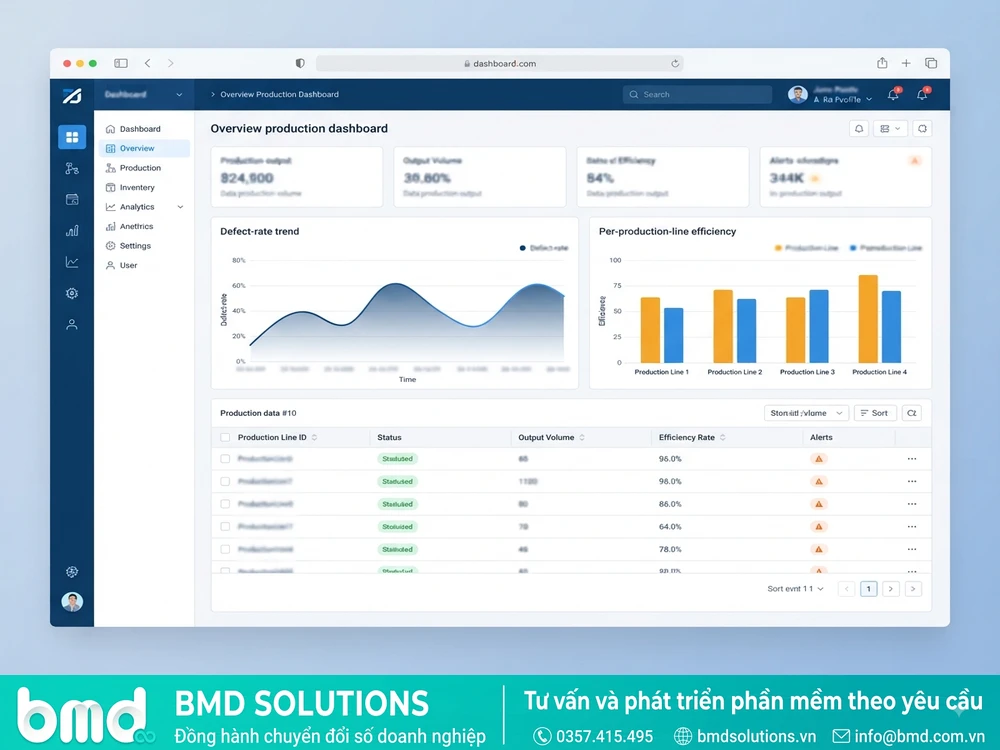The image size is (1000, 750).
Task: Open the workflow nodes icon in dark sidebar
Action: (x=72, y=168)
